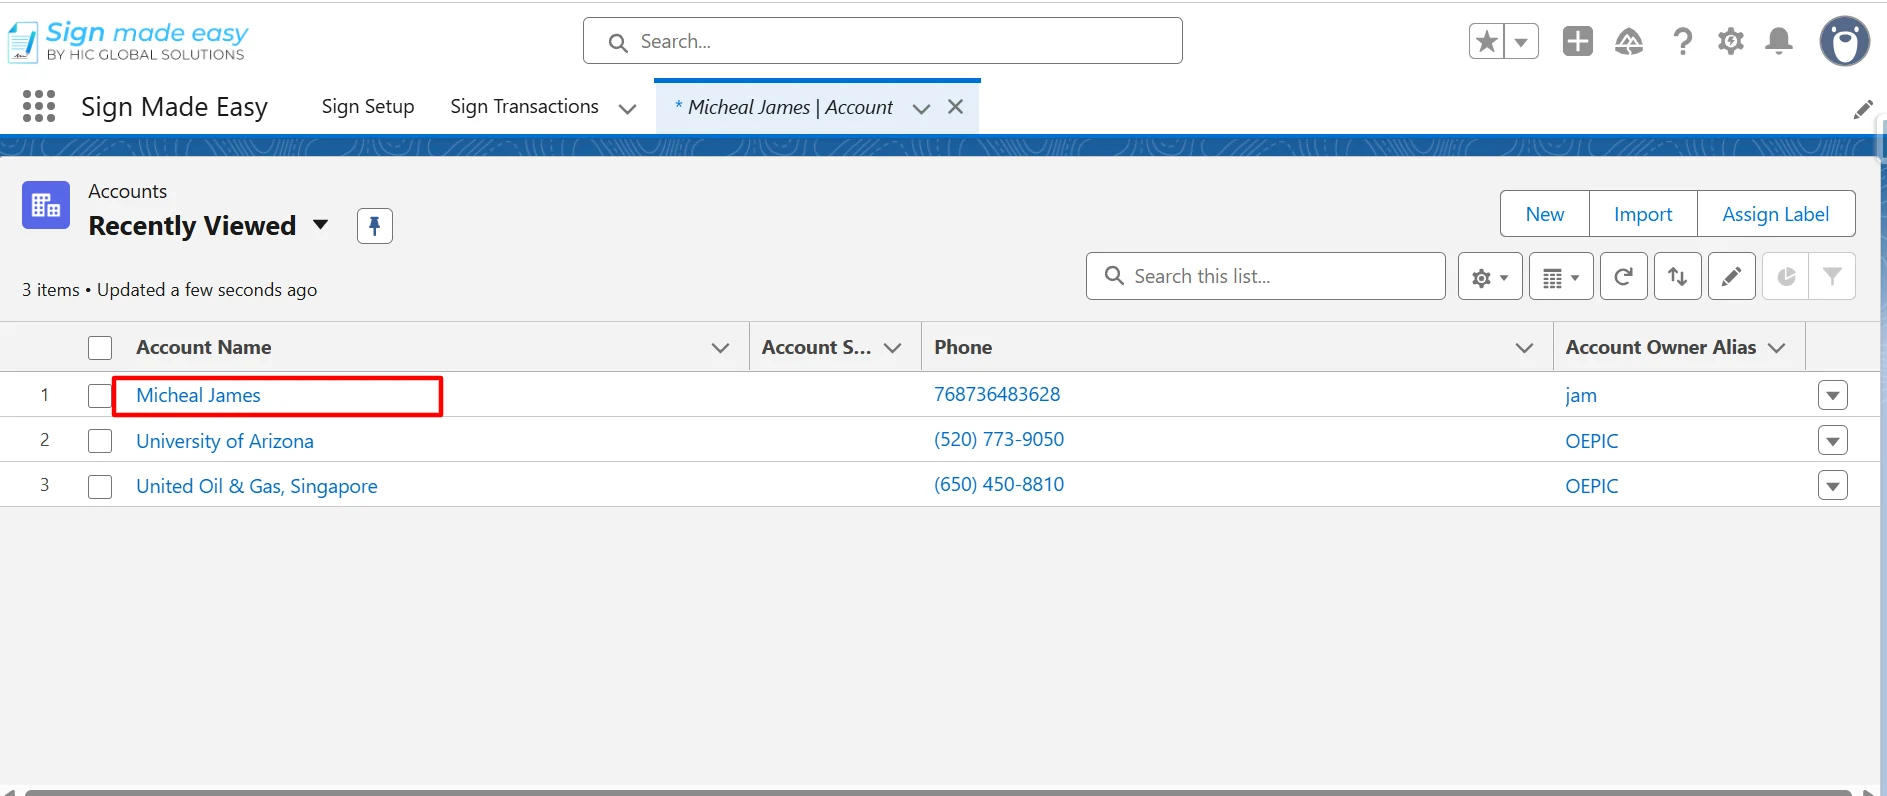This screenshot has height=796, width=1887.
Task: Open the Setup gear icon
Action: pyautogui.click(x=1731, y=41)
